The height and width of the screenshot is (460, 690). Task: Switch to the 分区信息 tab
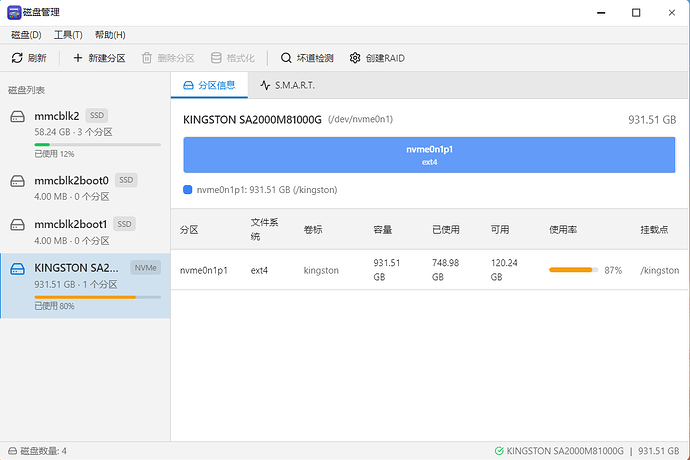209,85
